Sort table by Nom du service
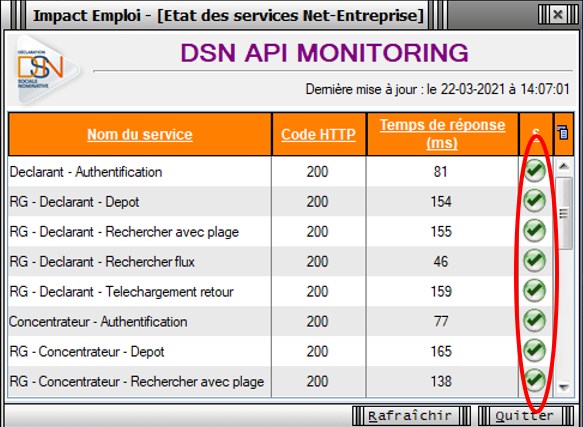 [140, 134]
